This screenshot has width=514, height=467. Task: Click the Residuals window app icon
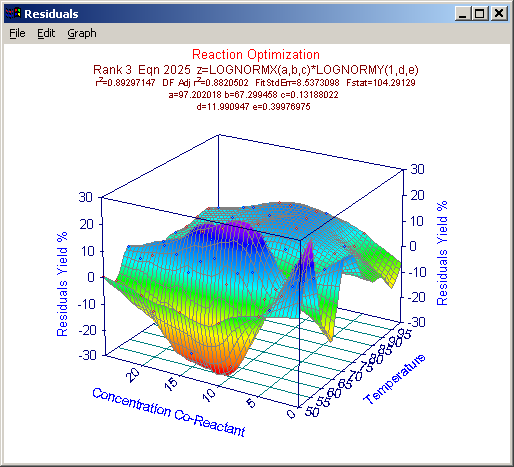point(13,14)
